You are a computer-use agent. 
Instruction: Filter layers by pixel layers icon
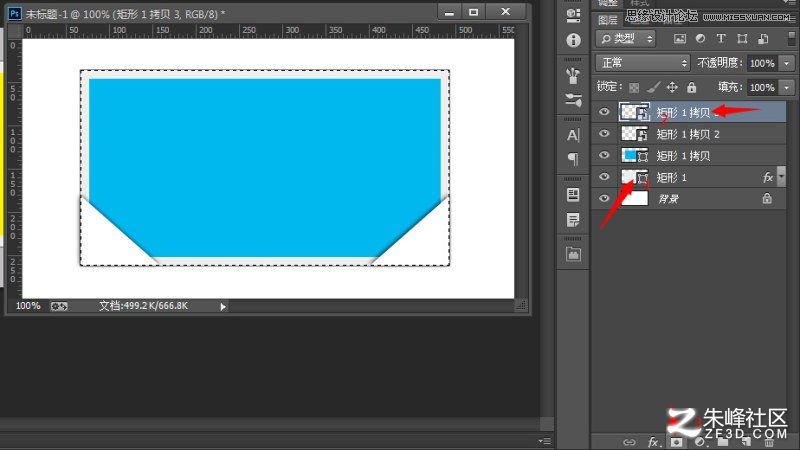[x=680, y=39]
